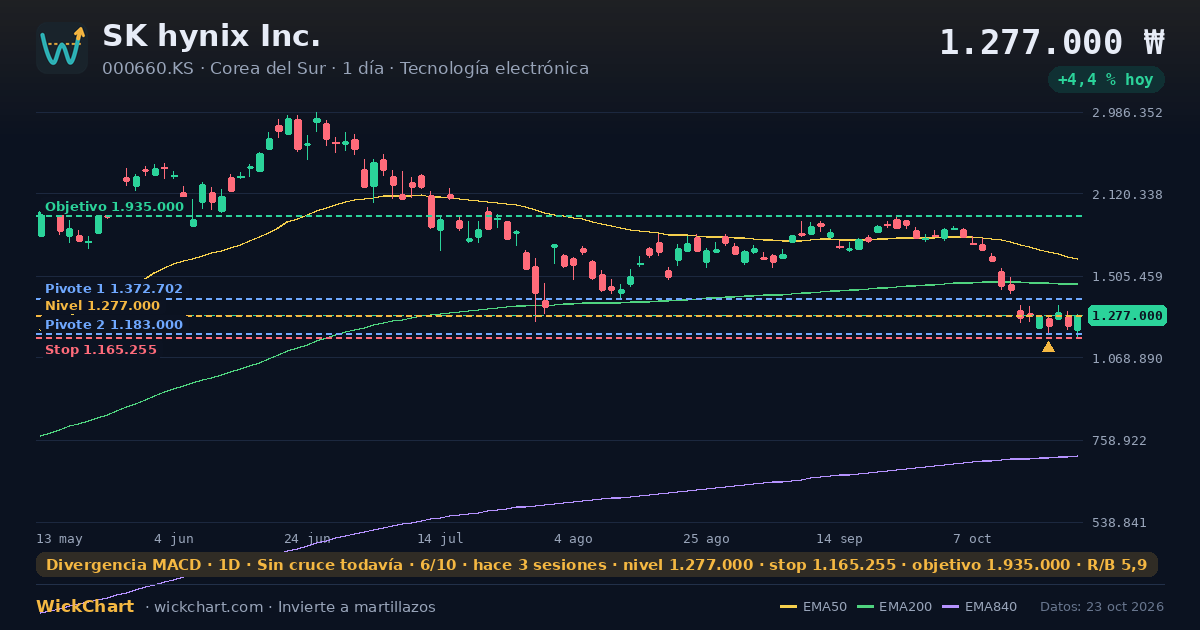Click the 1.505.459 price axis label
Screen dimensions: 1200x630
[x=1128, y=277]
